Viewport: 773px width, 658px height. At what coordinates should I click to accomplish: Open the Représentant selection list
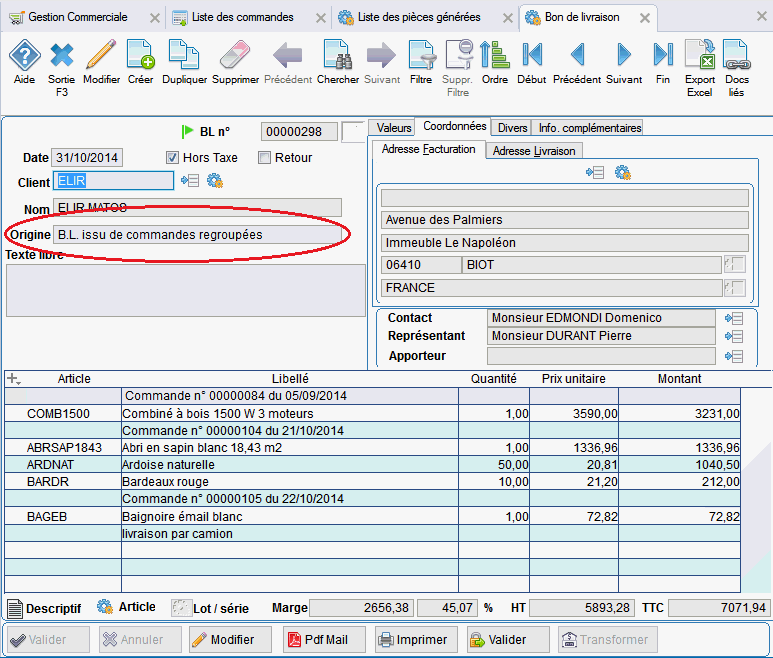735,337
